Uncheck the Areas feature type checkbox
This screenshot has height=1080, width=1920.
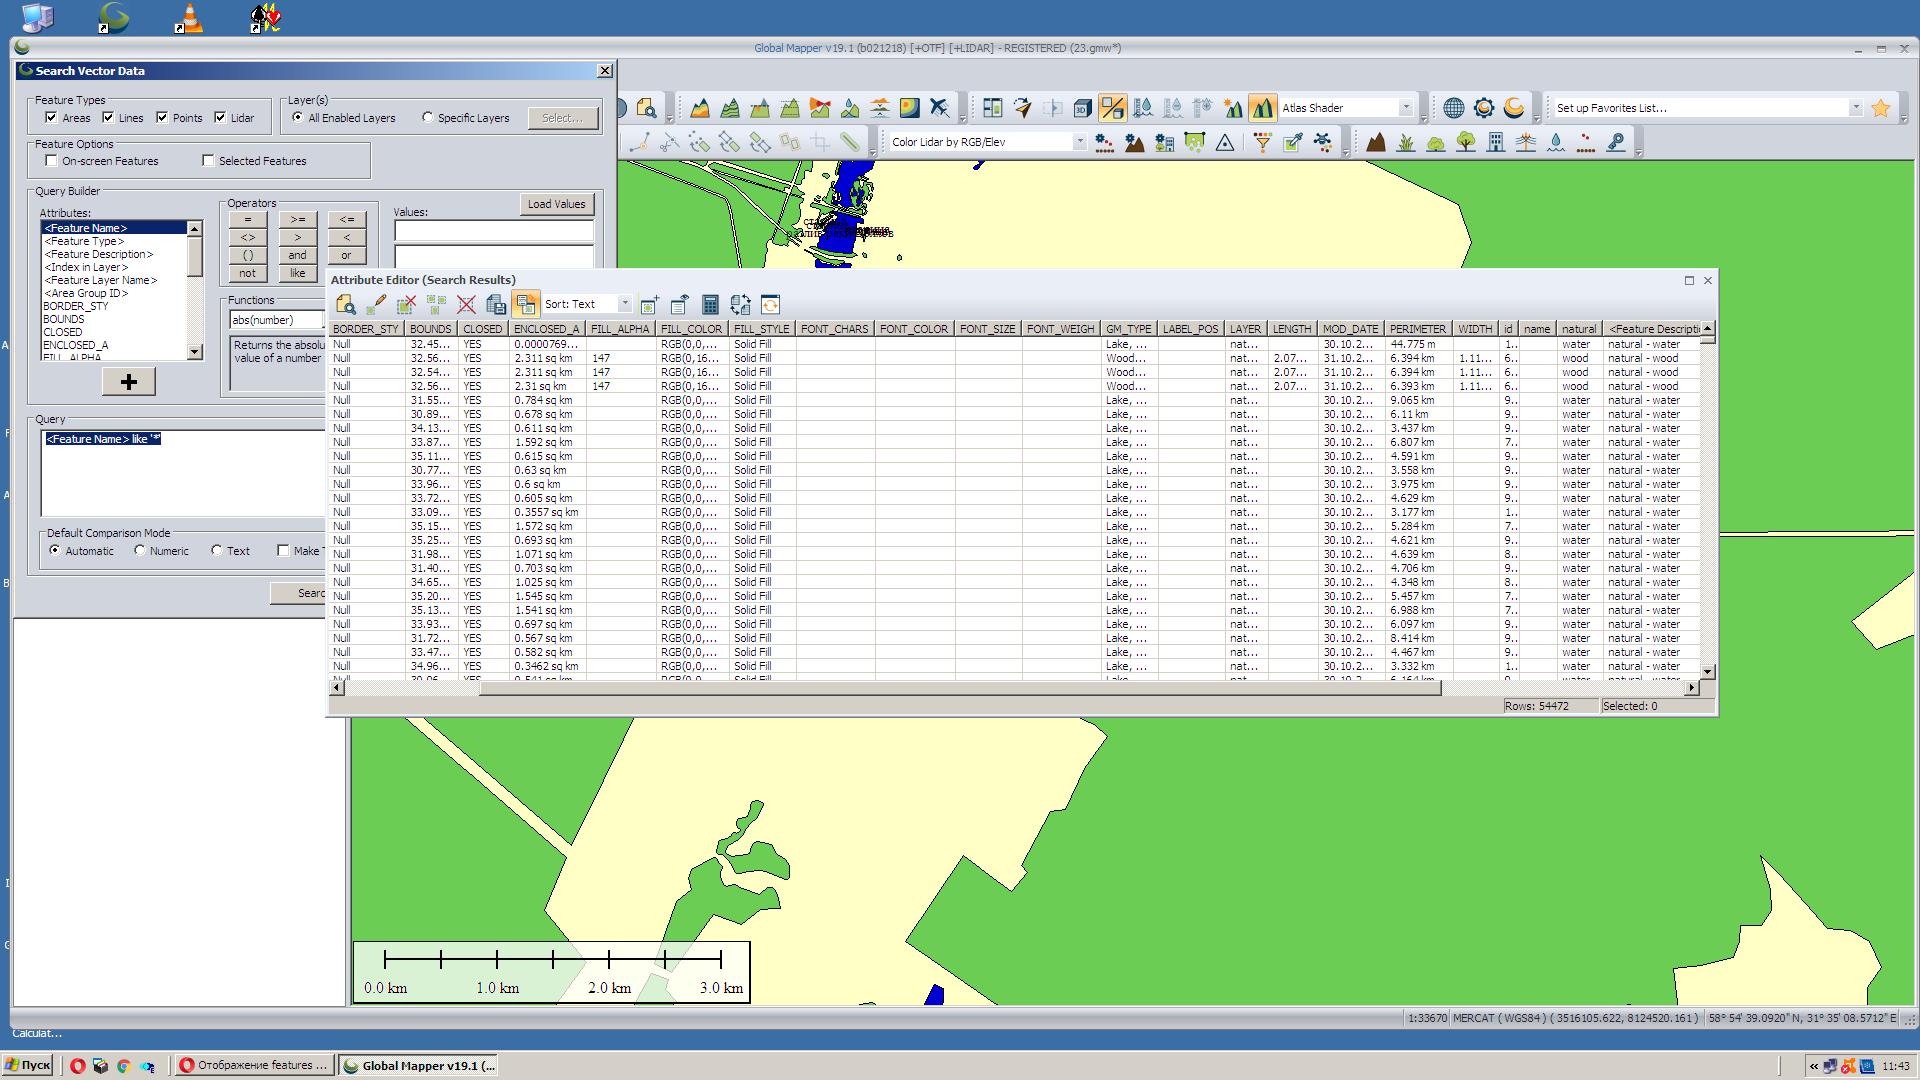coord(51,117)
